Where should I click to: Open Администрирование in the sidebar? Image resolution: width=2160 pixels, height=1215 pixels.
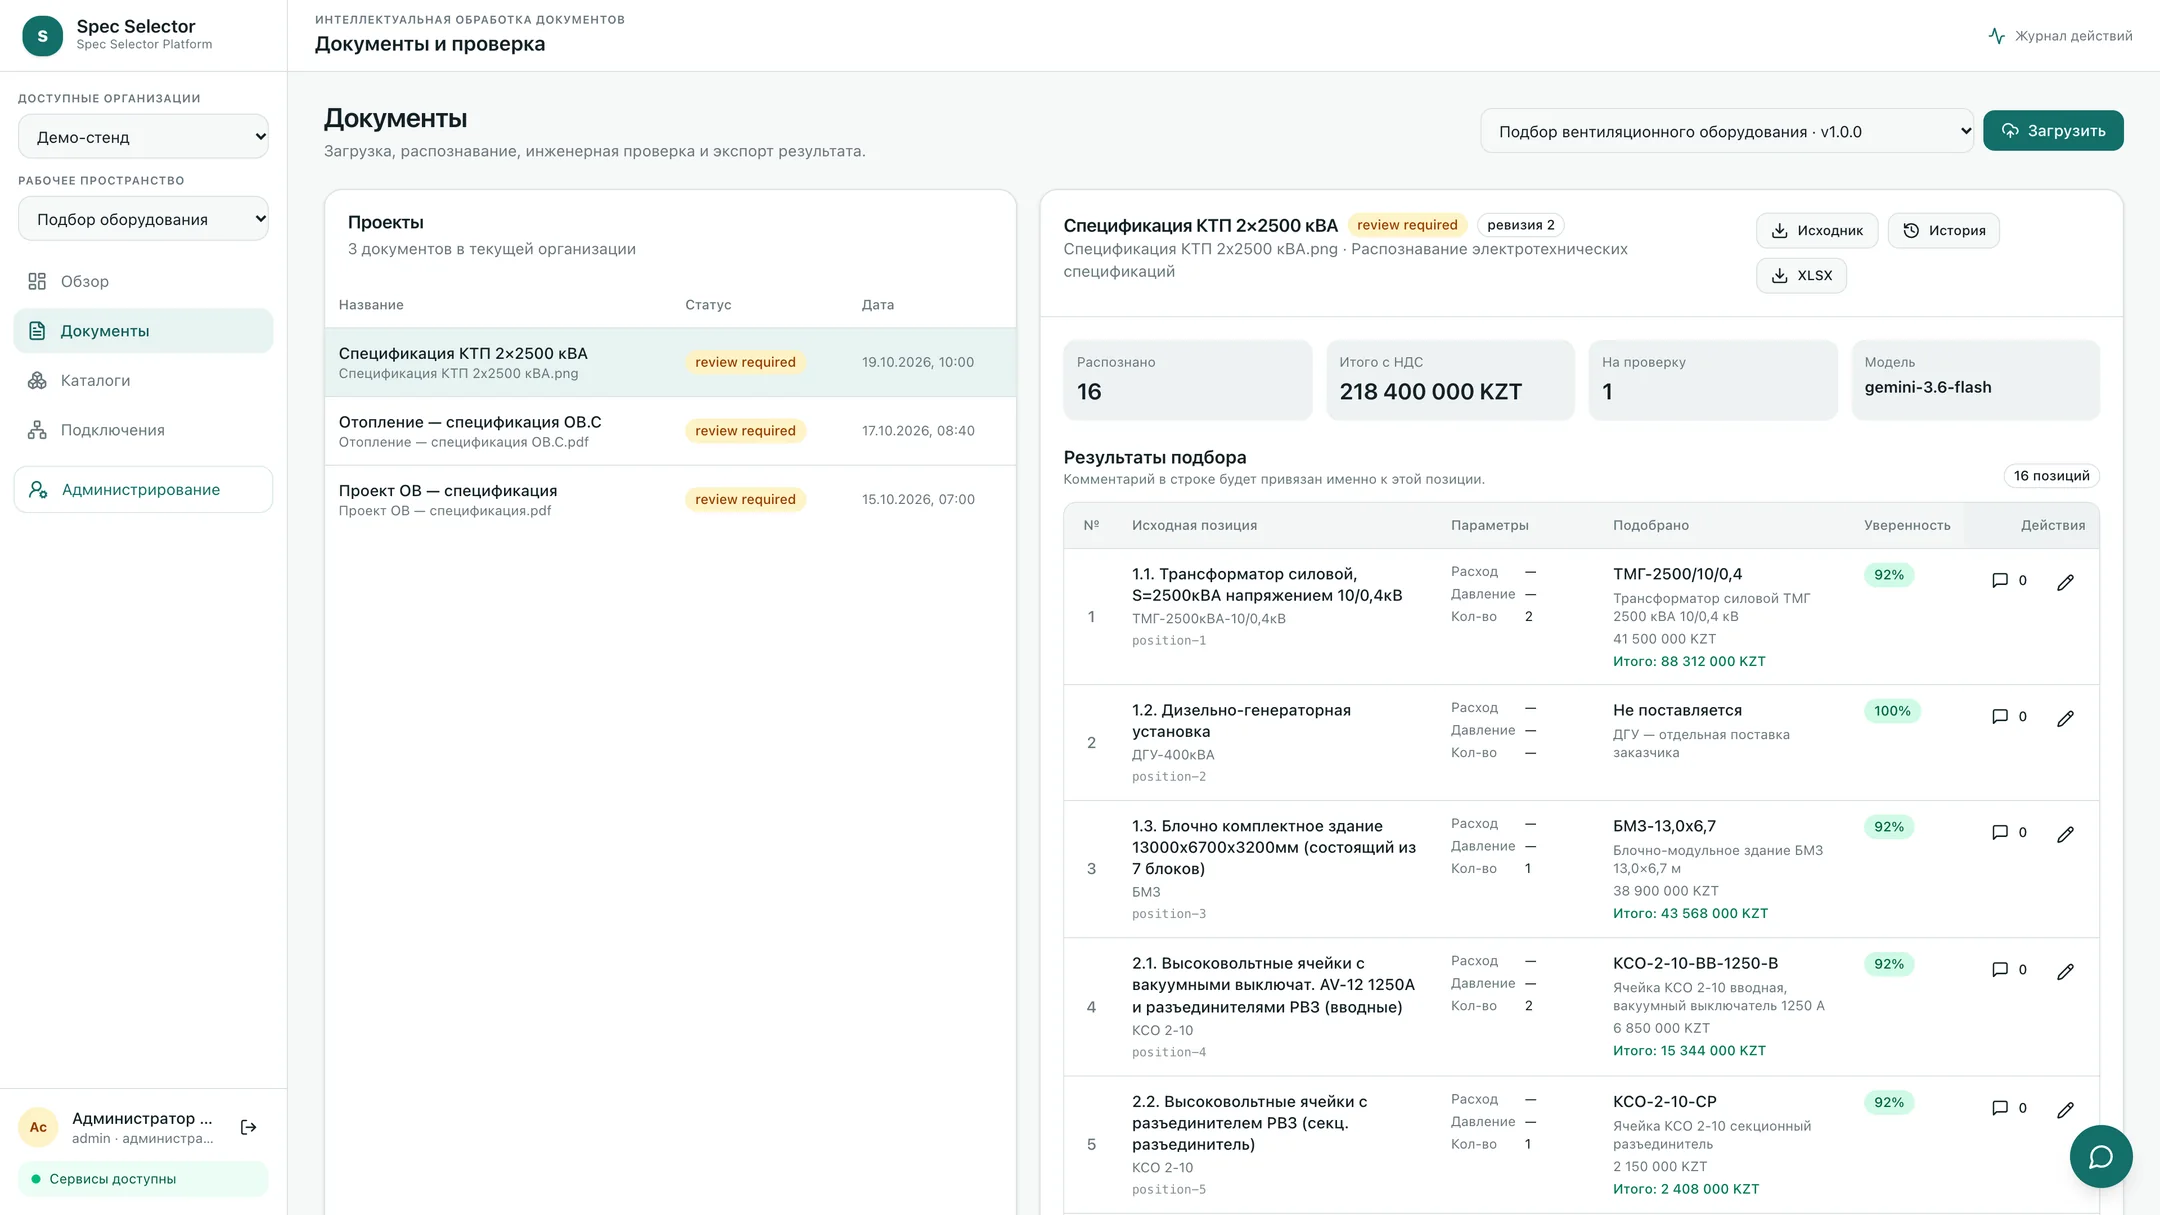coord(143,490)
